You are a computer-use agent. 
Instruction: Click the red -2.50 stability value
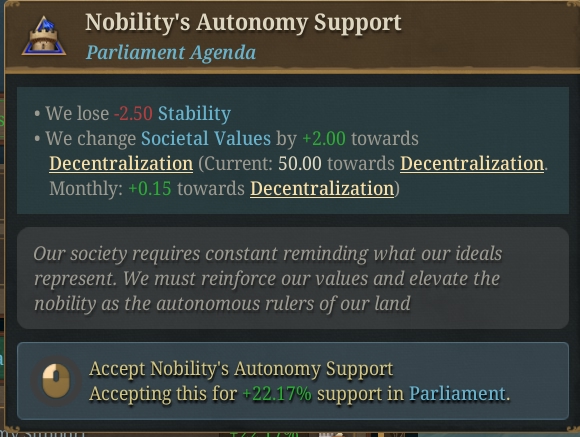point(134,114)
